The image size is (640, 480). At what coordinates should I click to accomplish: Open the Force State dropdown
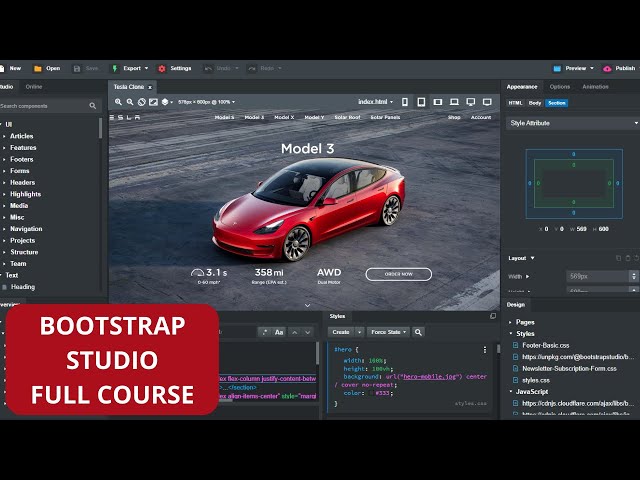(389, 332)
